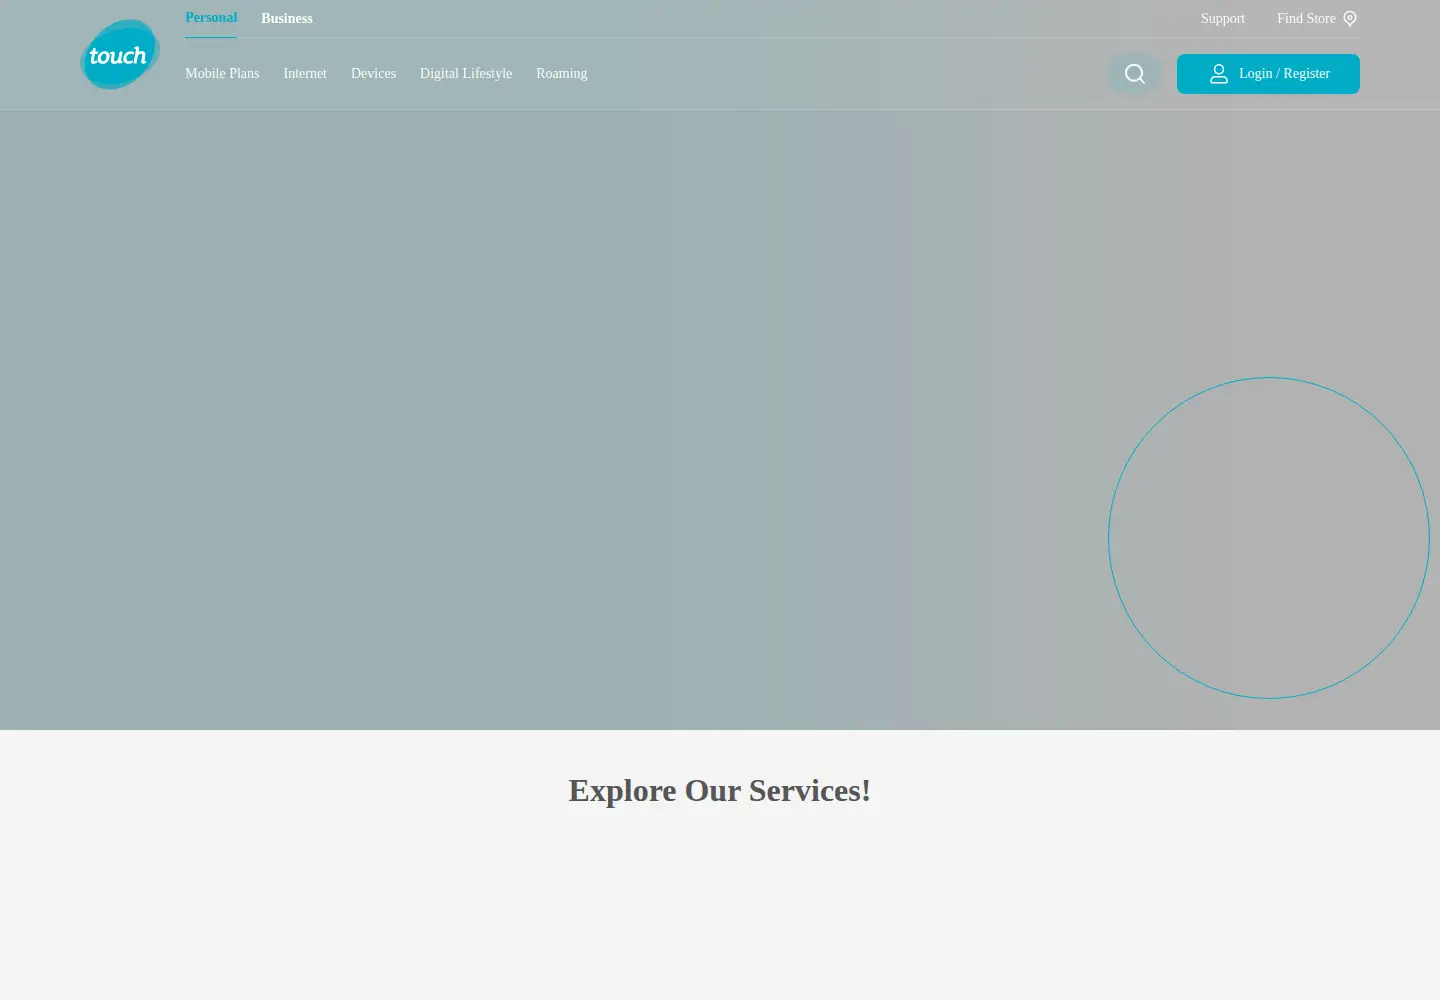Open the Digital Lifestyle menu
The height and width of the screenshot is (1000, 1440).
(466, 74)
